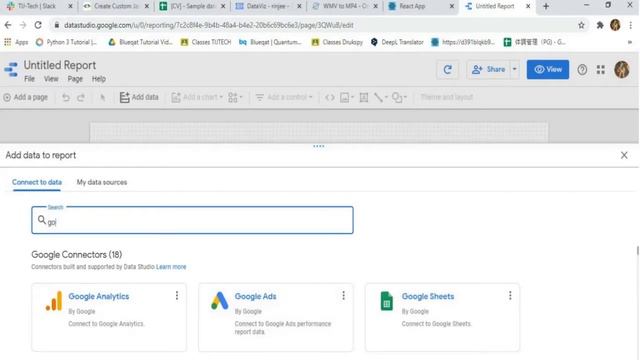The image size is (640, 360).
Task: Click the blue View button
Action: coord(548,69)
